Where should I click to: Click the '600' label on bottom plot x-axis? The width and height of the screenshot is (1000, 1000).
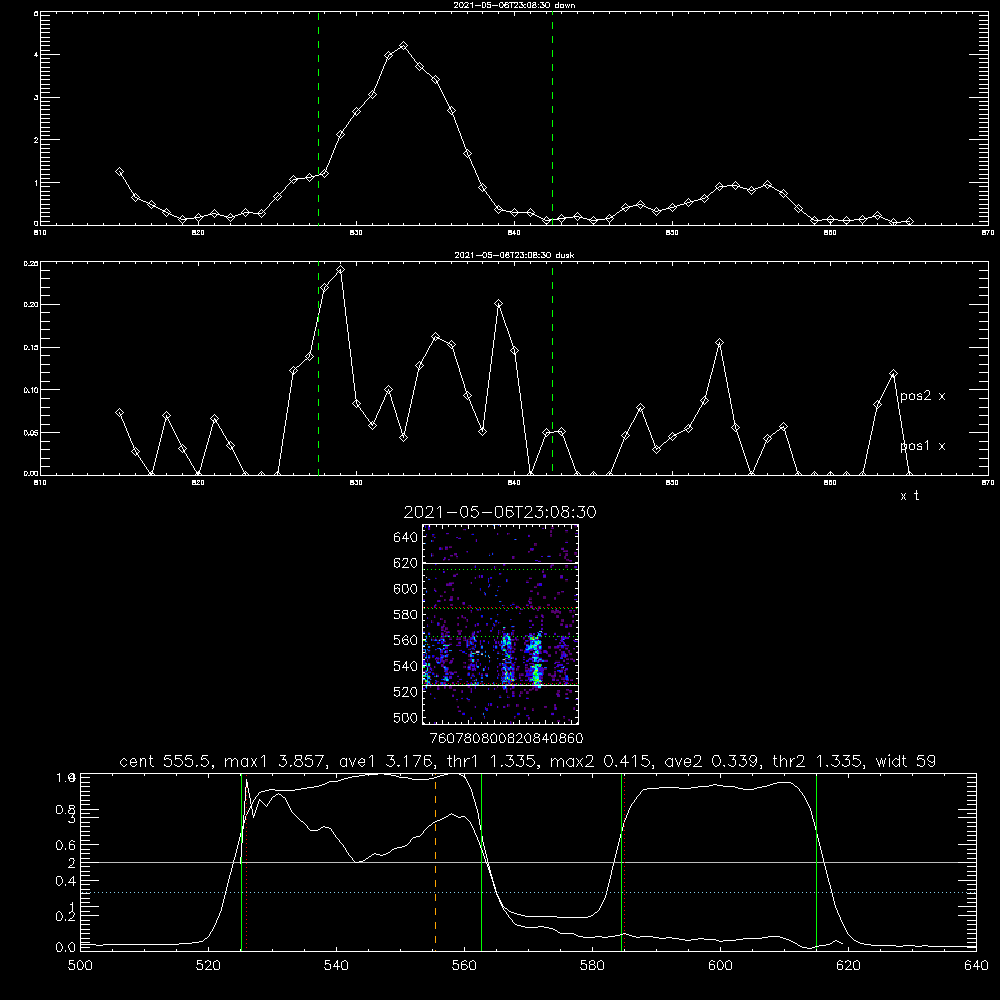point(720,966)
